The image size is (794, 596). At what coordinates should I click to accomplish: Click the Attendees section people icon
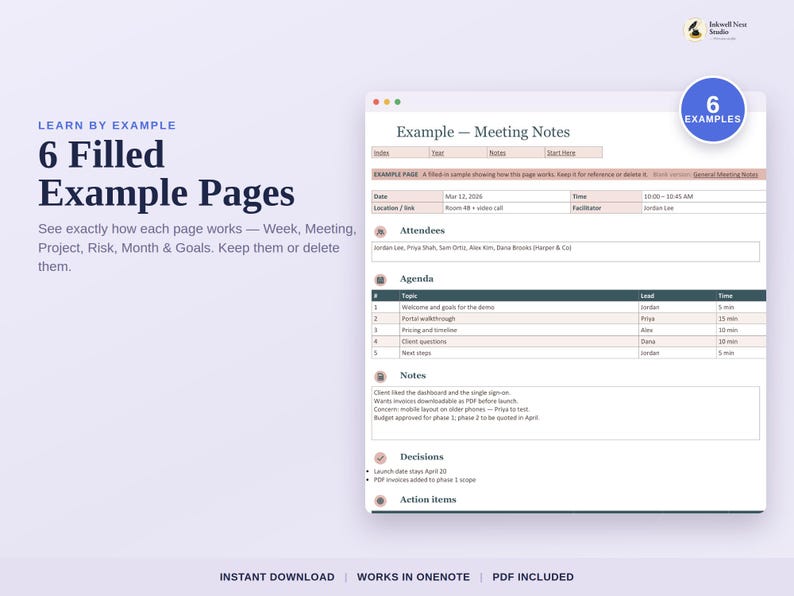point(380,231)
